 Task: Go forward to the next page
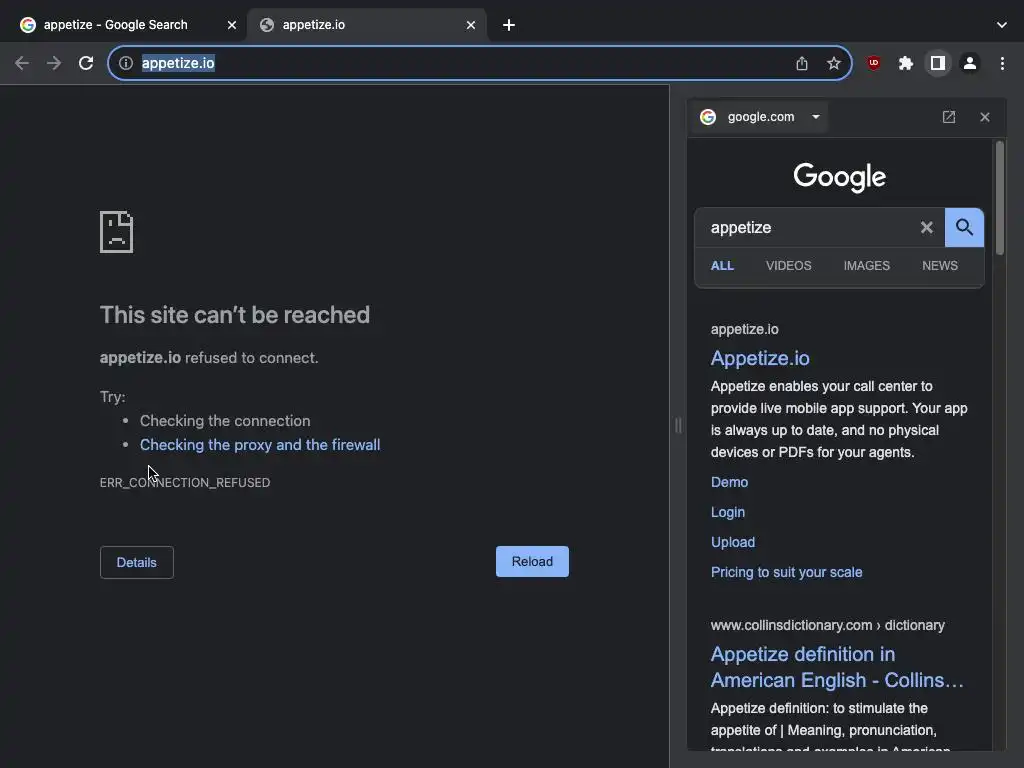click(x=54, y=63)
